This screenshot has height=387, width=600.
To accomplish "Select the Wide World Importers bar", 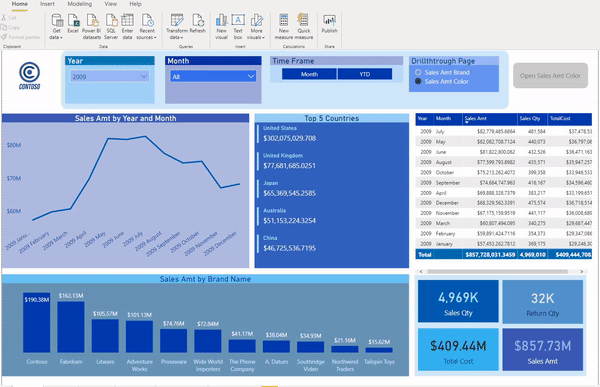I will 208,341.
